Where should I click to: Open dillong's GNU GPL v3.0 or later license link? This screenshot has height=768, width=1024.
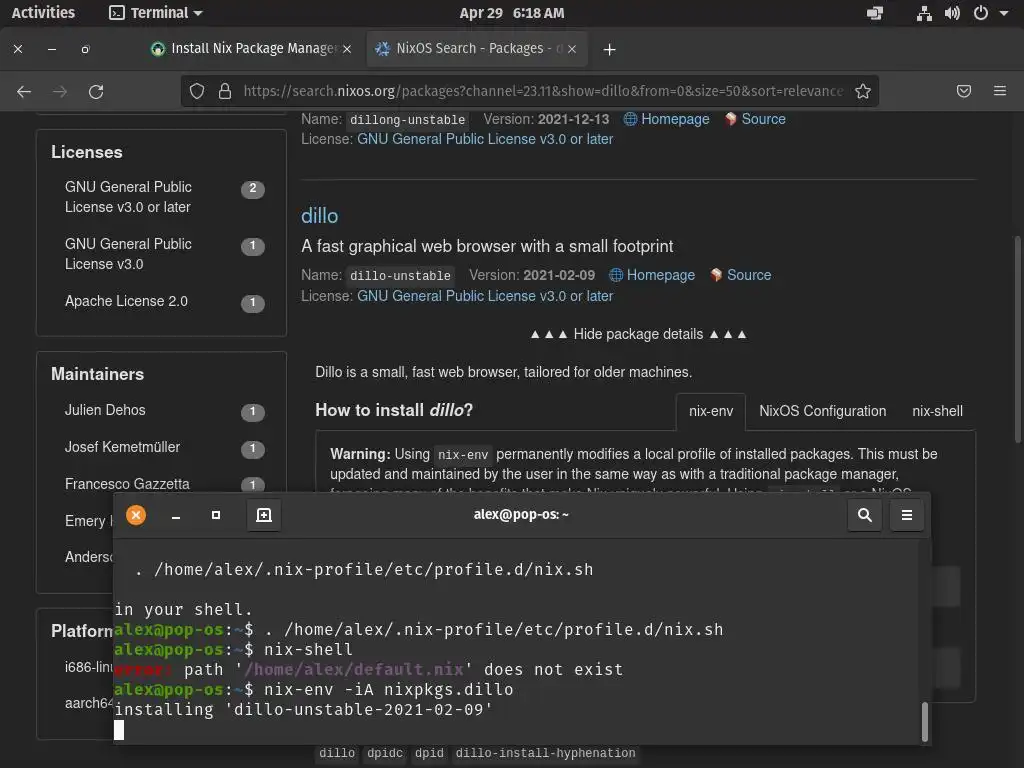click(x=485, y=139)
